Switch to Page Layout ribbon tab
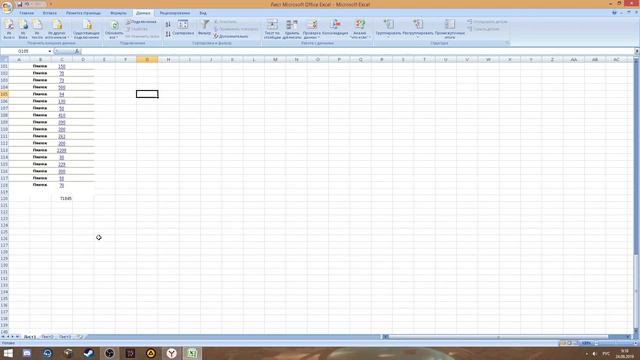Viewport: 640px width, 360px height. pos(83,13)
